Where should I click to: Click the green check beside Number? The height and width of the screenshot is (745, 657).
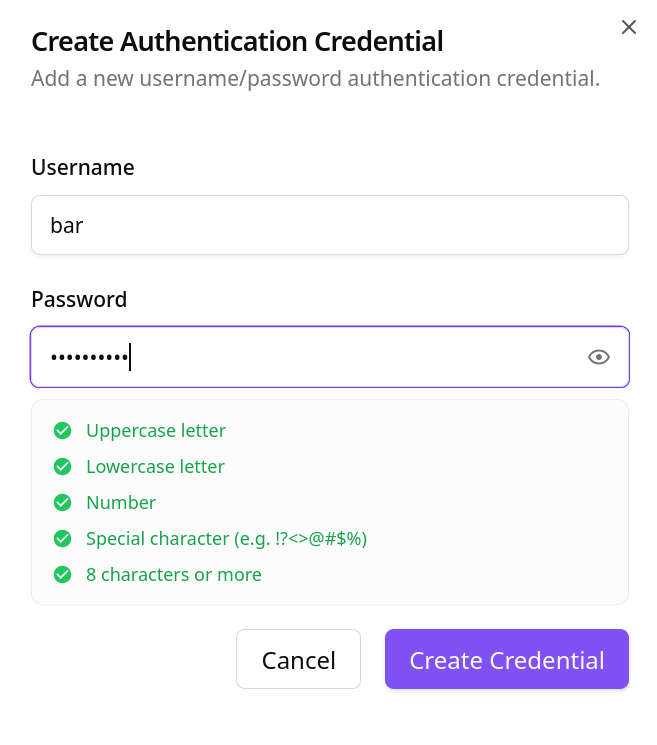tap(63, 503)
